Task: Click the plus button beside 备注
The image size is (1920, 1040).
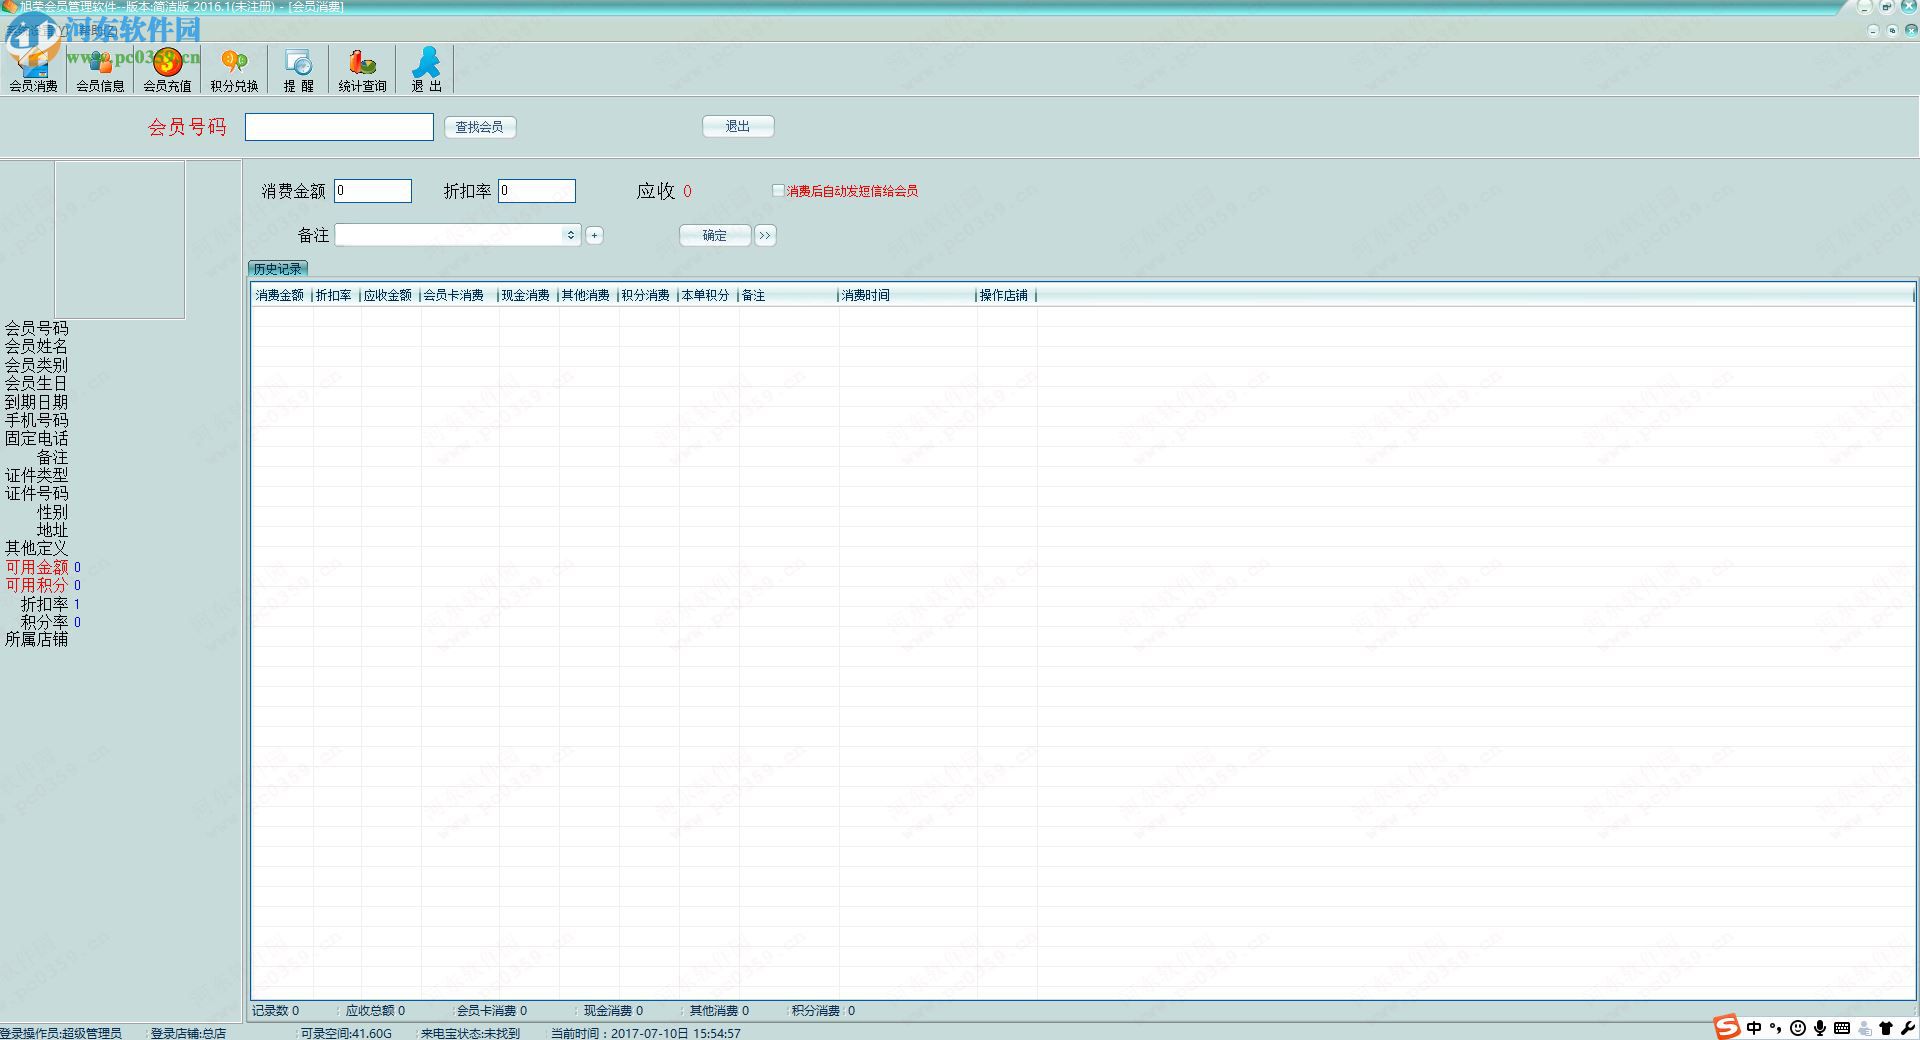Action: click(594, 235)
